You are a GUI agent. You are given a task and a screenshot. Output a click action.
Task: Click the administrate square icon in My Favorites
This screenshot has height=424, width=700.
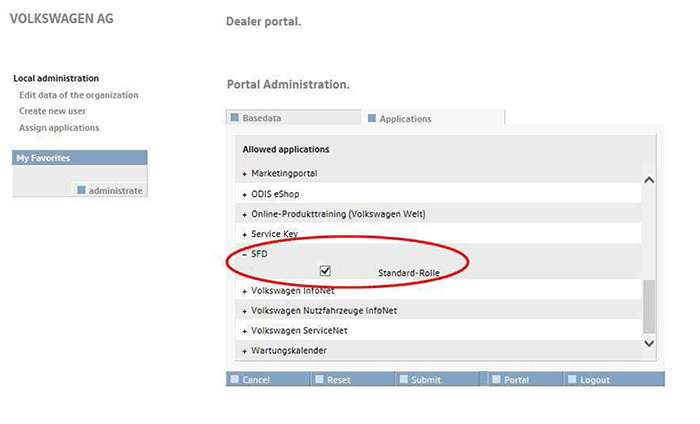pyautogui.click(x=82, y=190)
